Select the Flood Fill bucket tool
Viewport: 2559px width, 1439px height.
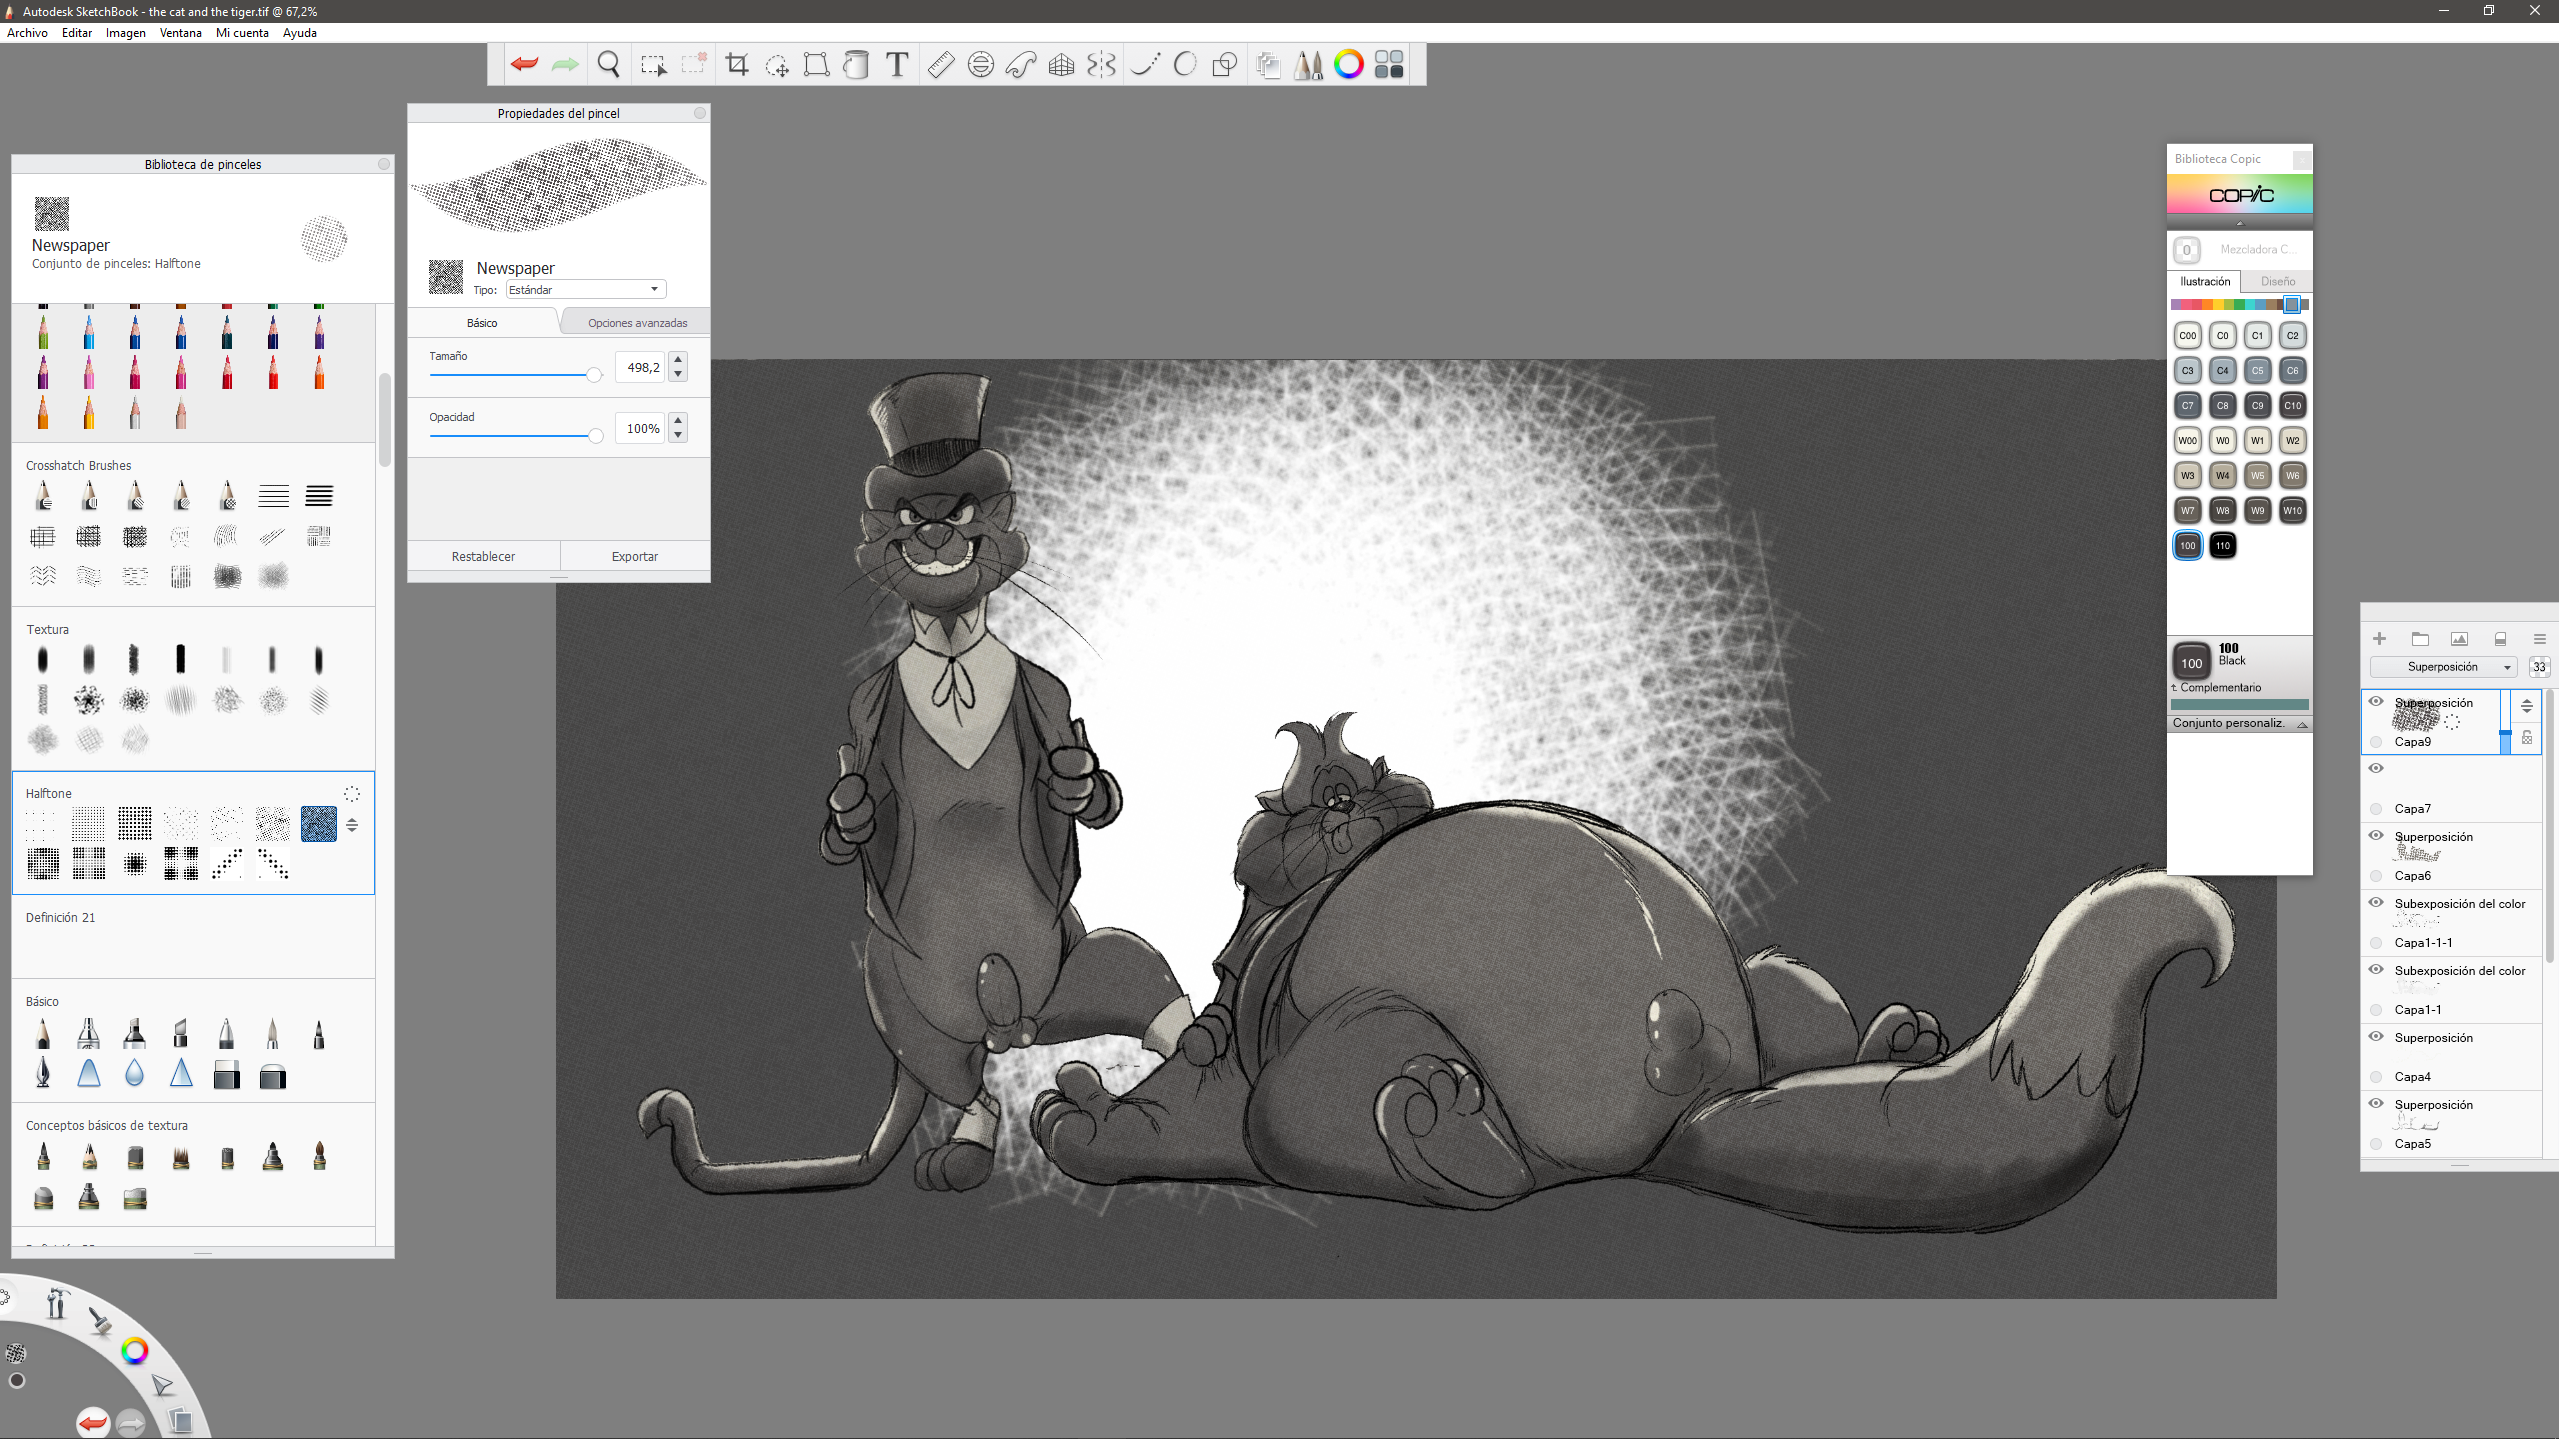point(856,65)
